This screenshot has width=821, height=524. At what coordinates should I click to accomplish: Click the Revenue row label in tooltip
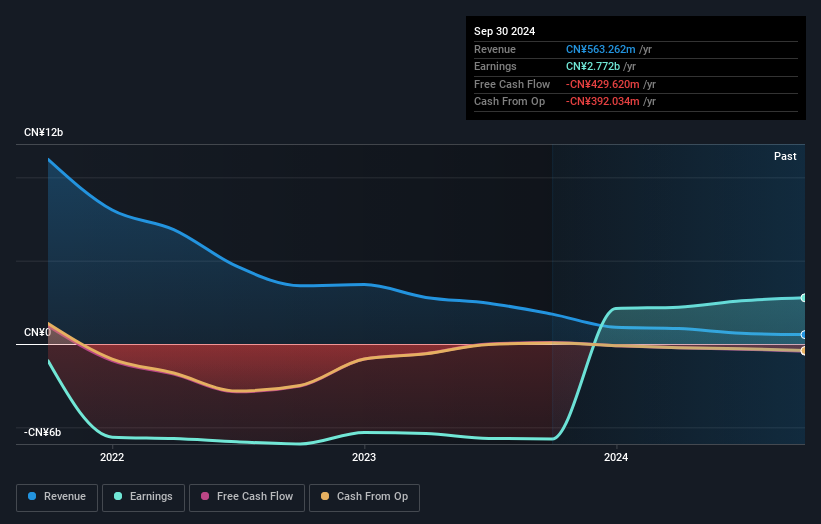coord(495,49)
